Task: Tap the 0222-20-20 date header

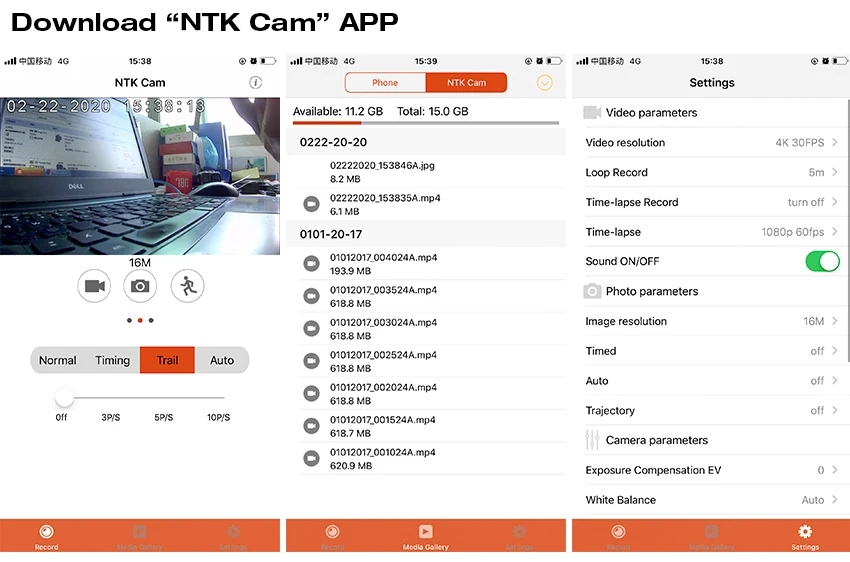Action: click(x=426, y=142)
